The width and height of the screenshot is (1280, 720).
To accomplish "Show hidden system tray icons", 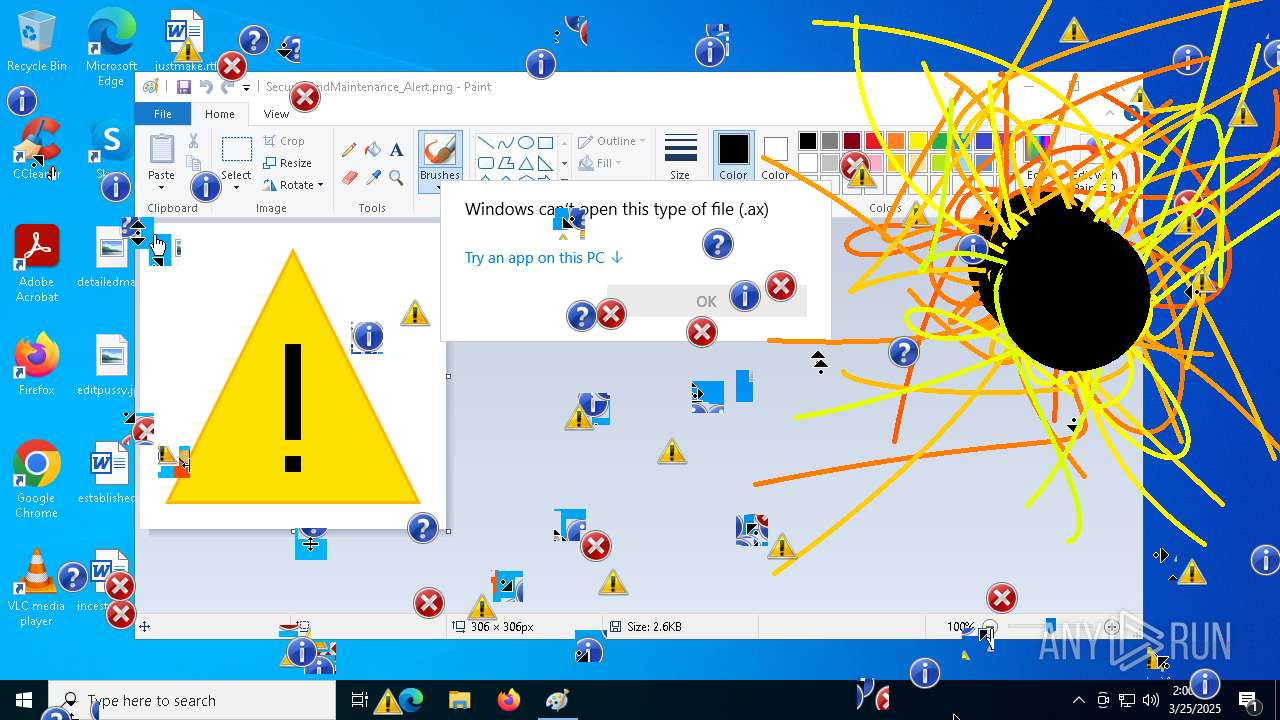I will pyautogui.click(x=1078, y=700).
